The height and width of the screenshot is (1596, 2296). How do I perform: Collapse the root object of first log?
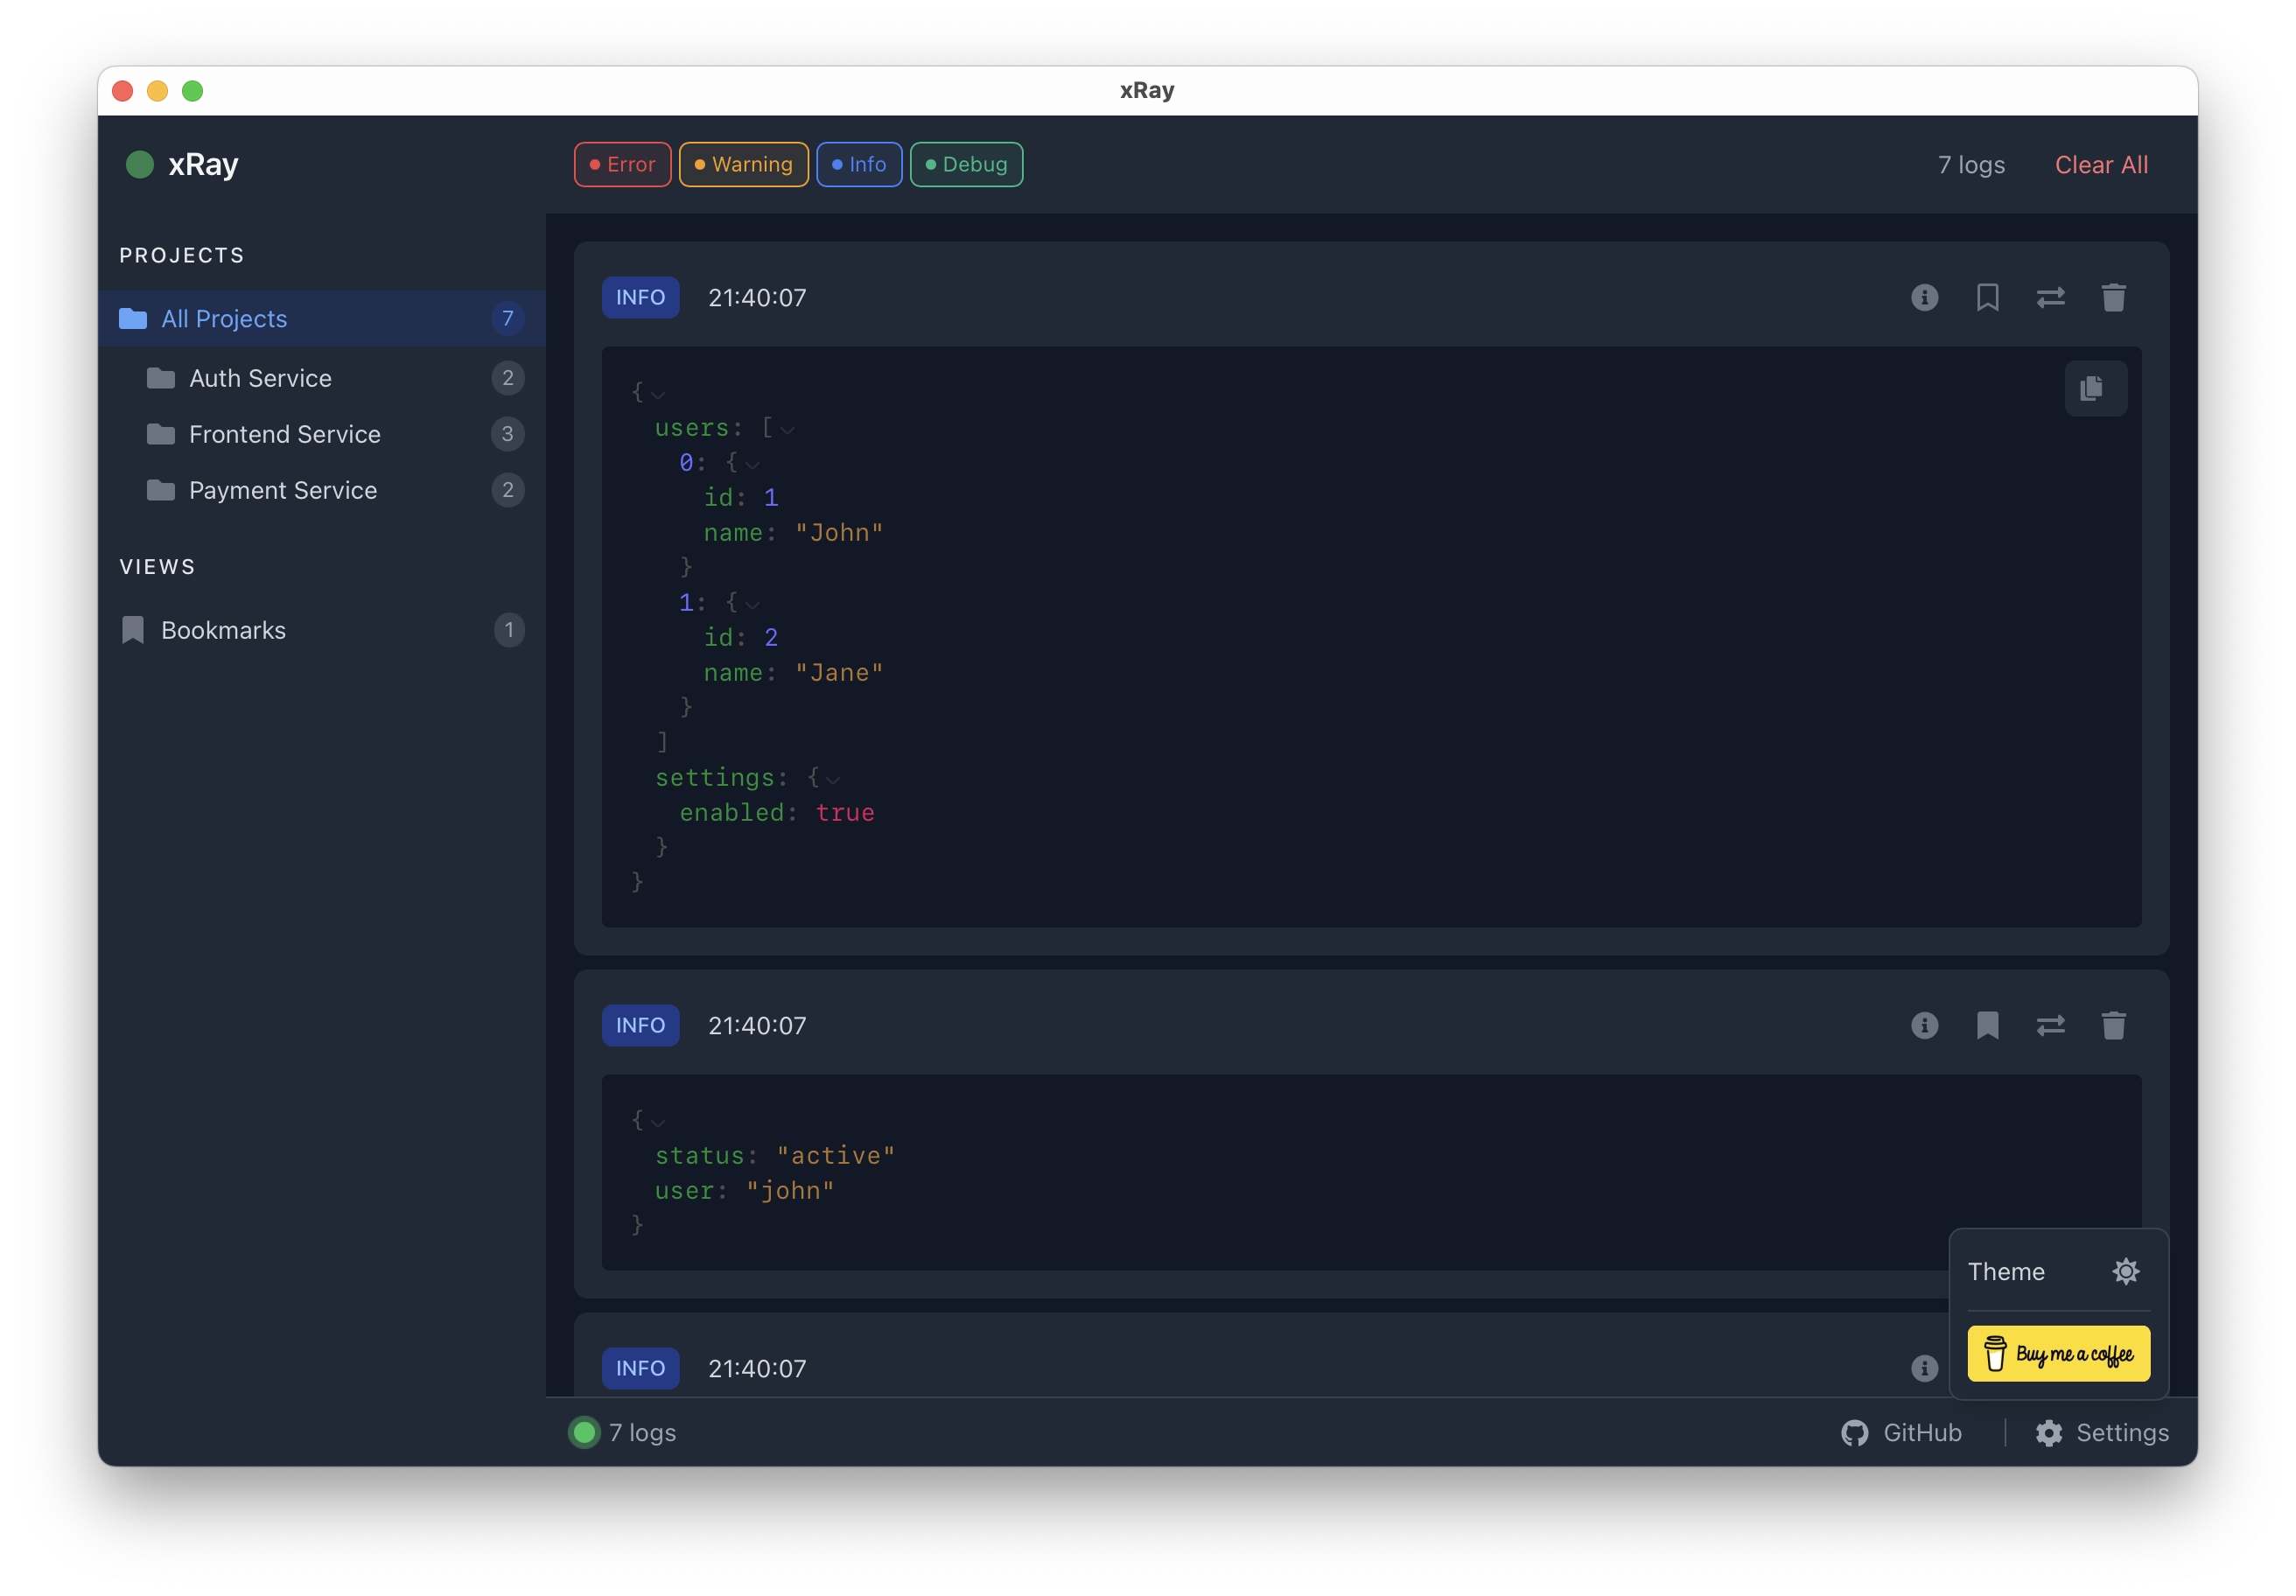pos(658,395)
